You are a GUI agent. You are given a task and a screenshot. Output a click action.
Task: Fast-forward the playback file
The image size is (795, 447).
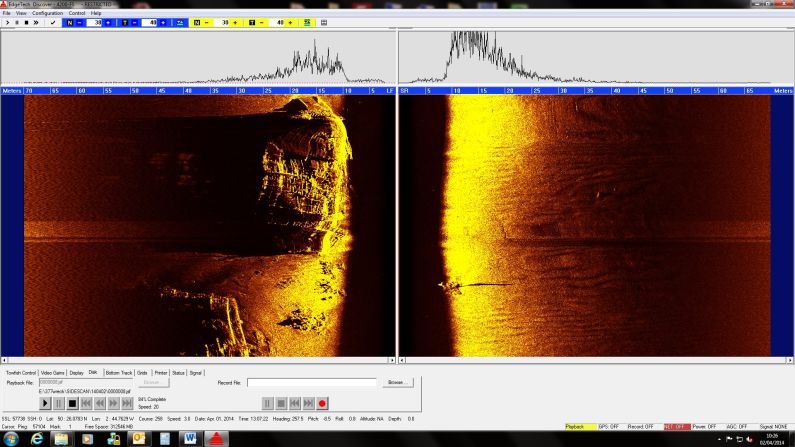(114, 403)
